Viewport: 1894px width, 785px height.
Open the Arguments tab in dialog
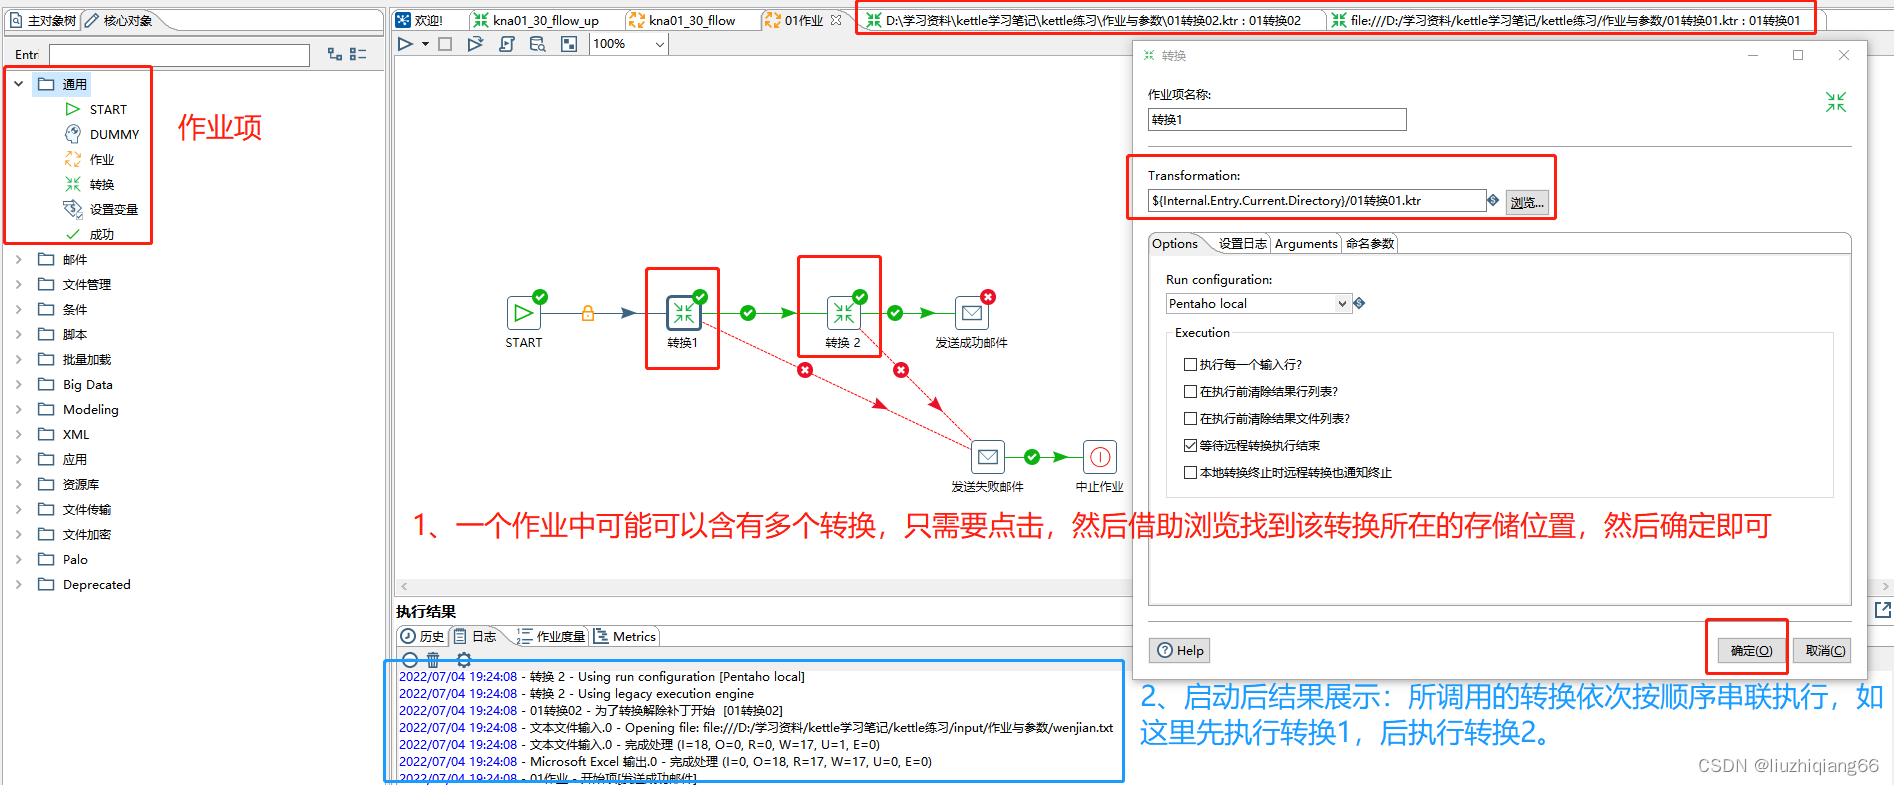click(x=1306, y=244)
